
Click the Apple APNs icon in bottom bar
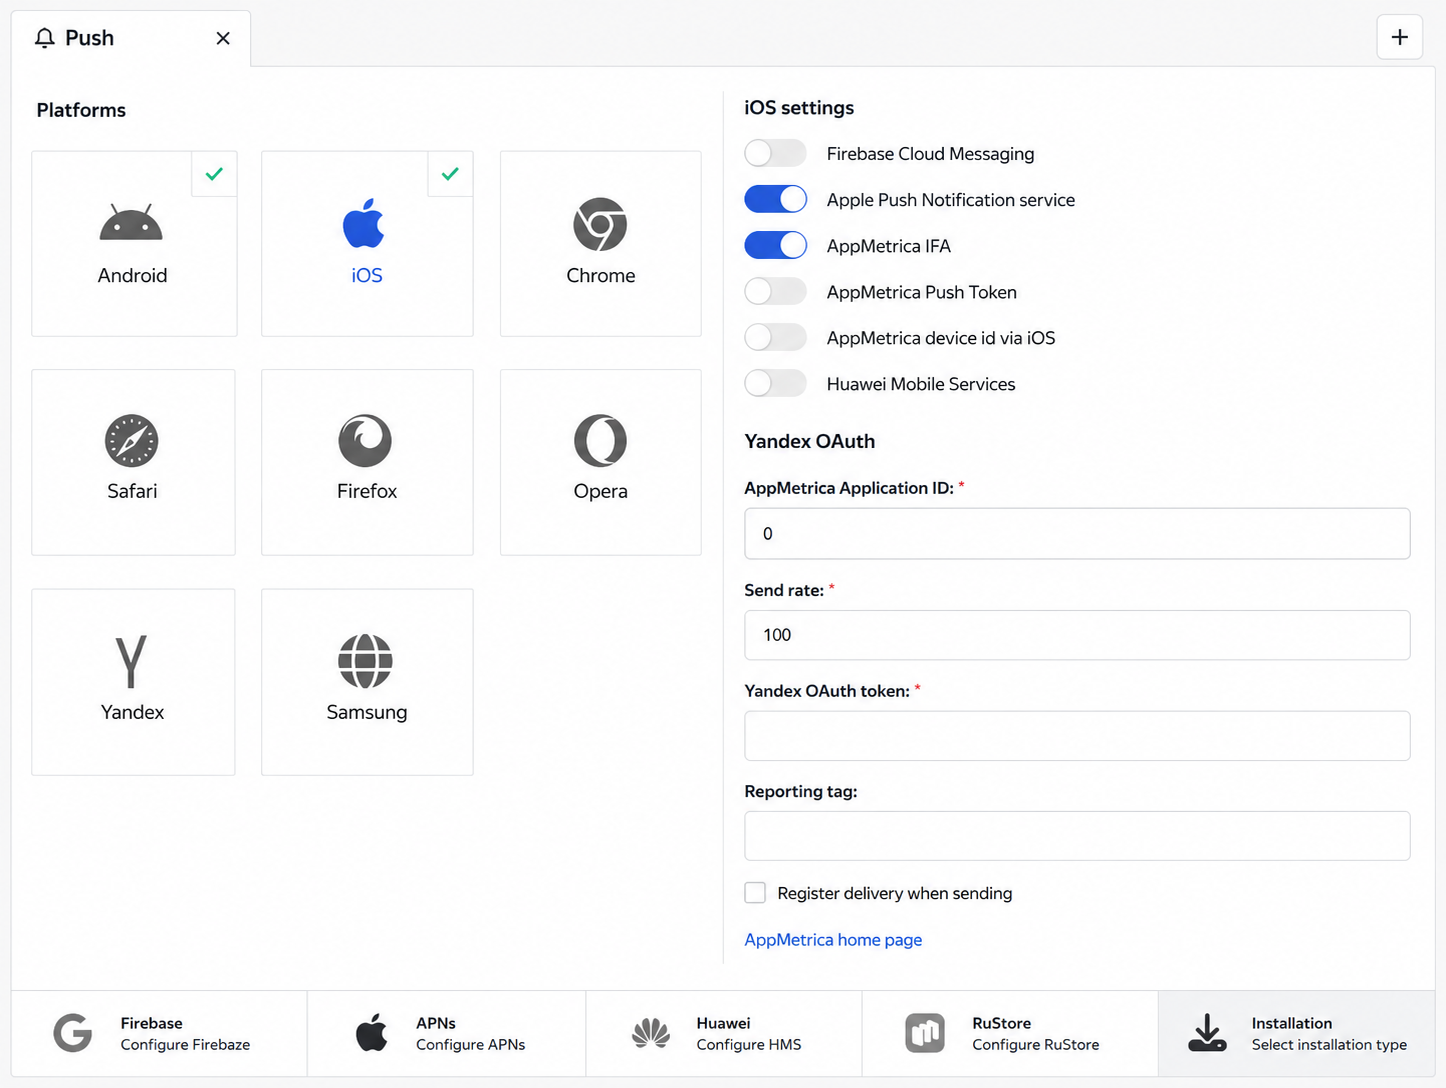point(372,1033)
